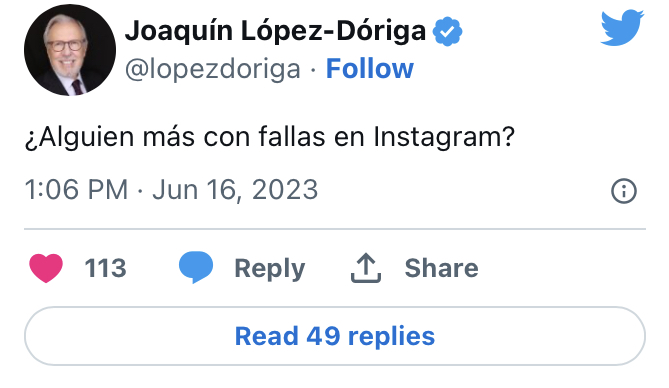Click the Twitter bird logo
The height and width of the screenshot is (388, 669).
click(622, 28)
